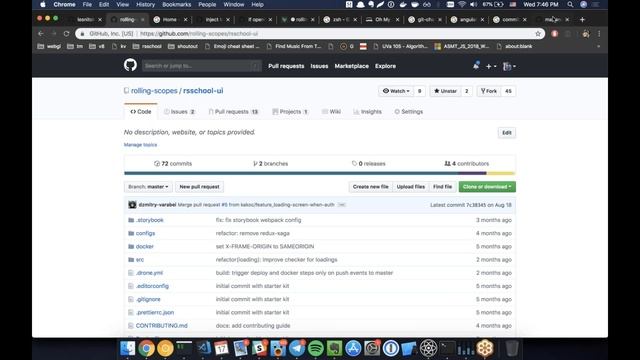The width and height of the screenshot is (640, 360).
Task: Expand the Clone or download dropdown
Action: 487,187
